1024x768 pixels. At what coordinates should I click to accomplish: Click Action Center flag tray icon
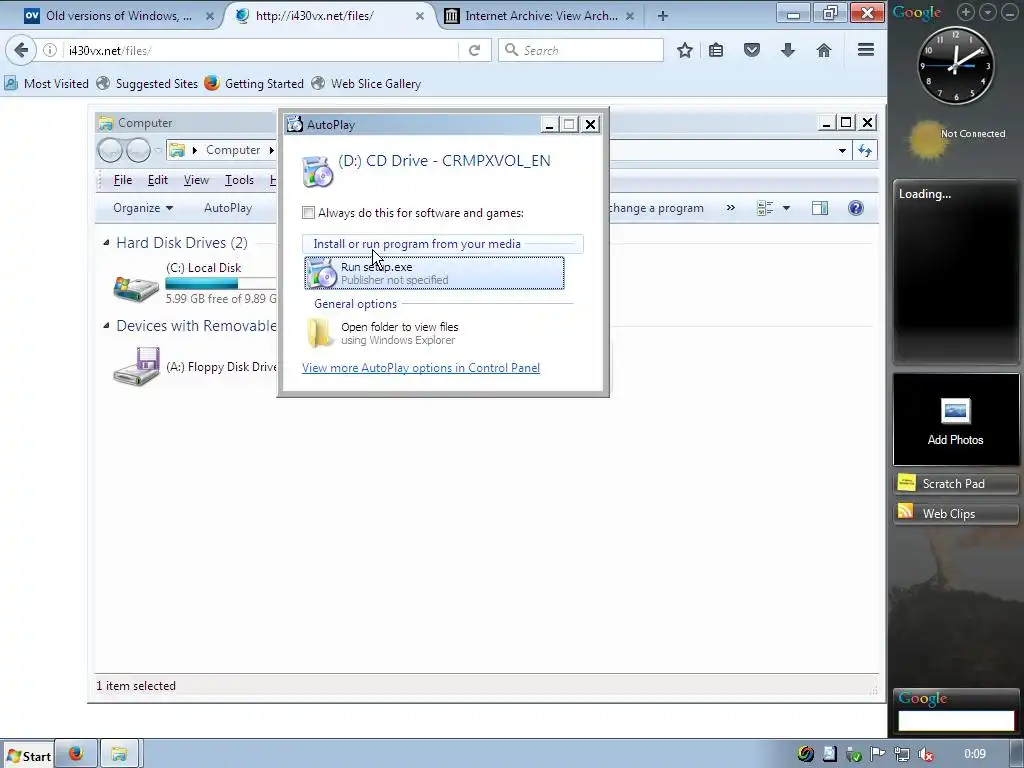(x=878, y=754)
